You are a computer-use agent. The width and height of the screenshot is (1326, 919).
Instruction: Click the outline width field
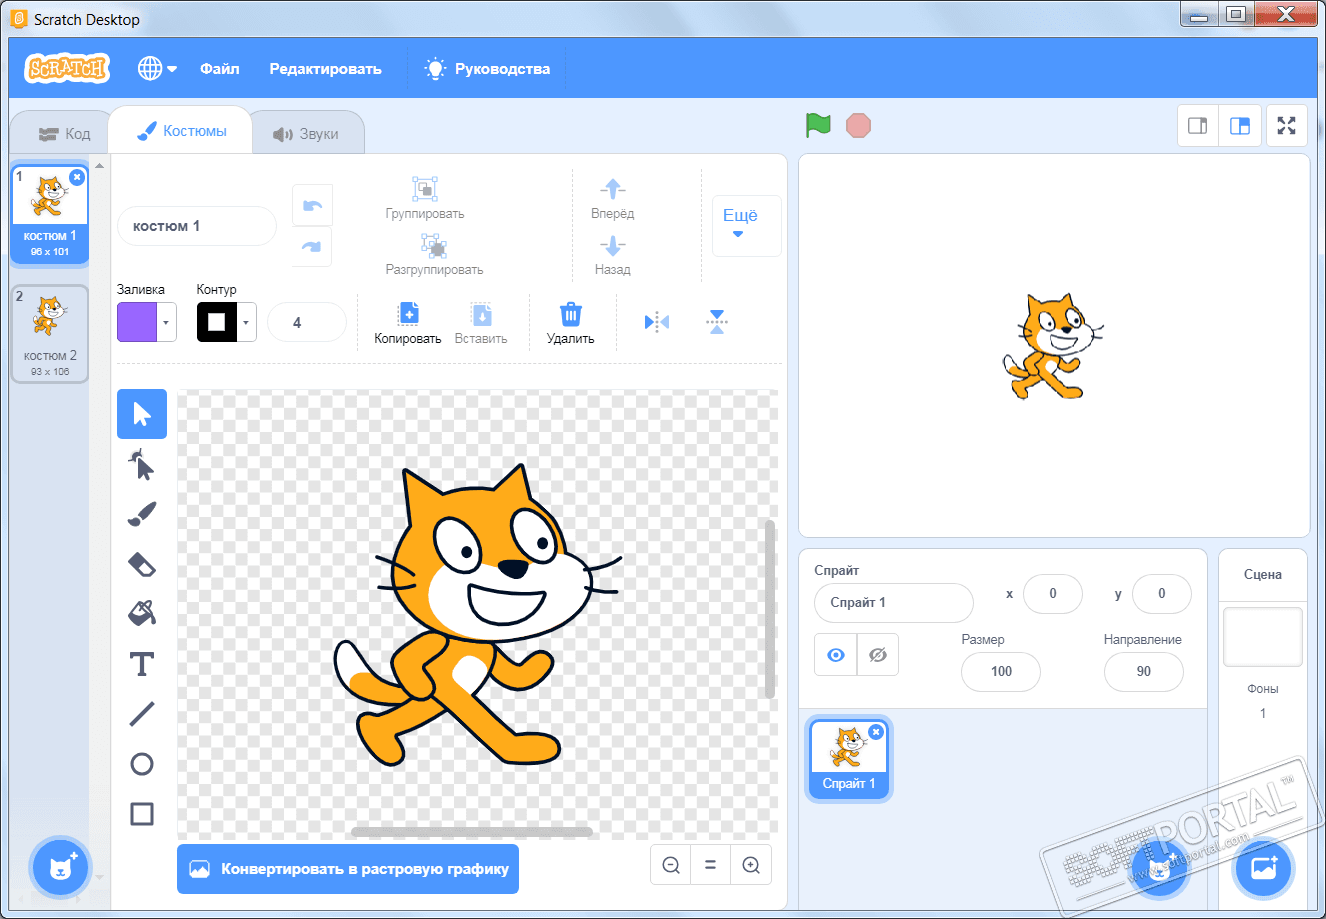tap(307, 322)
